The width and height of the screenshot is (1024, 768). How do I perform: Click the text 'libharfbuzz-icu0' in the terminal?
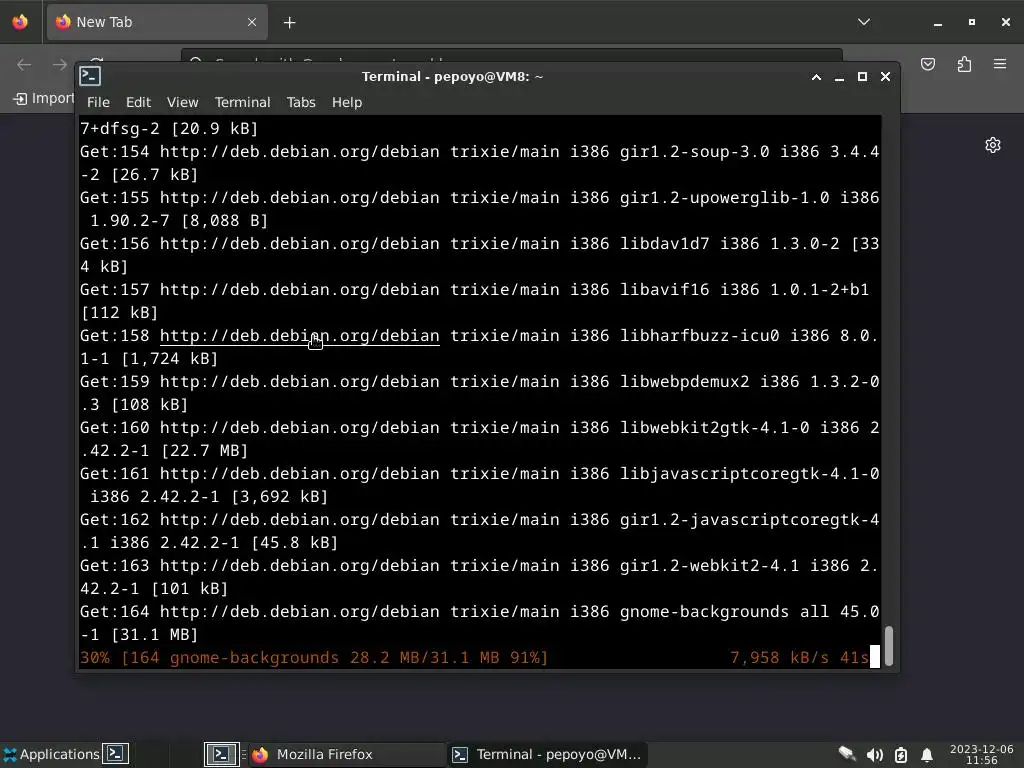[699, 336]
